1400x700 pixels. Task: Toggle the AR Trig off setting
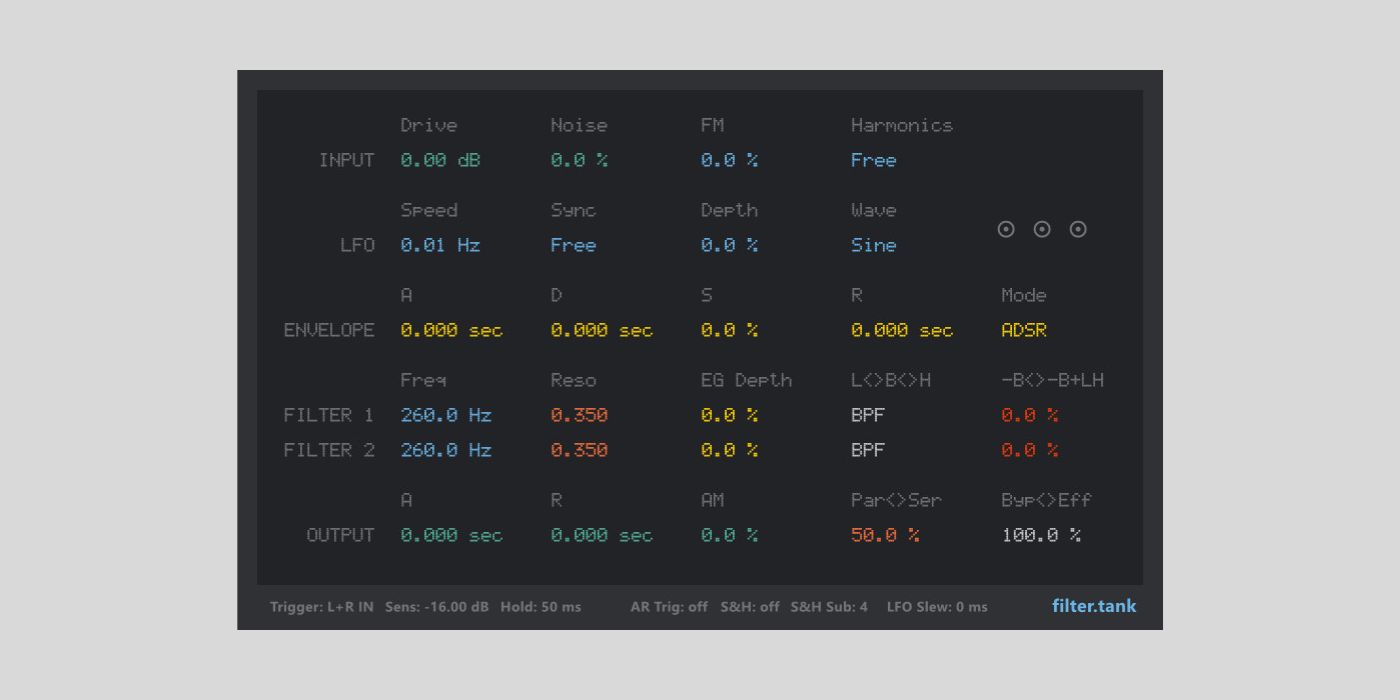tap(669, 607)
